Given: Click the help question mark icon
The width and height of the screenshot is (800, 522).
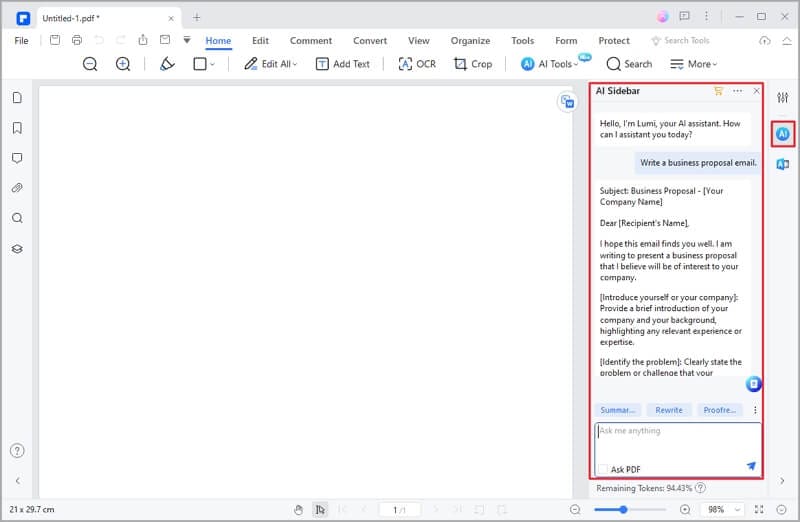Looking at the screenshot, I should click(x=17, y=451).
